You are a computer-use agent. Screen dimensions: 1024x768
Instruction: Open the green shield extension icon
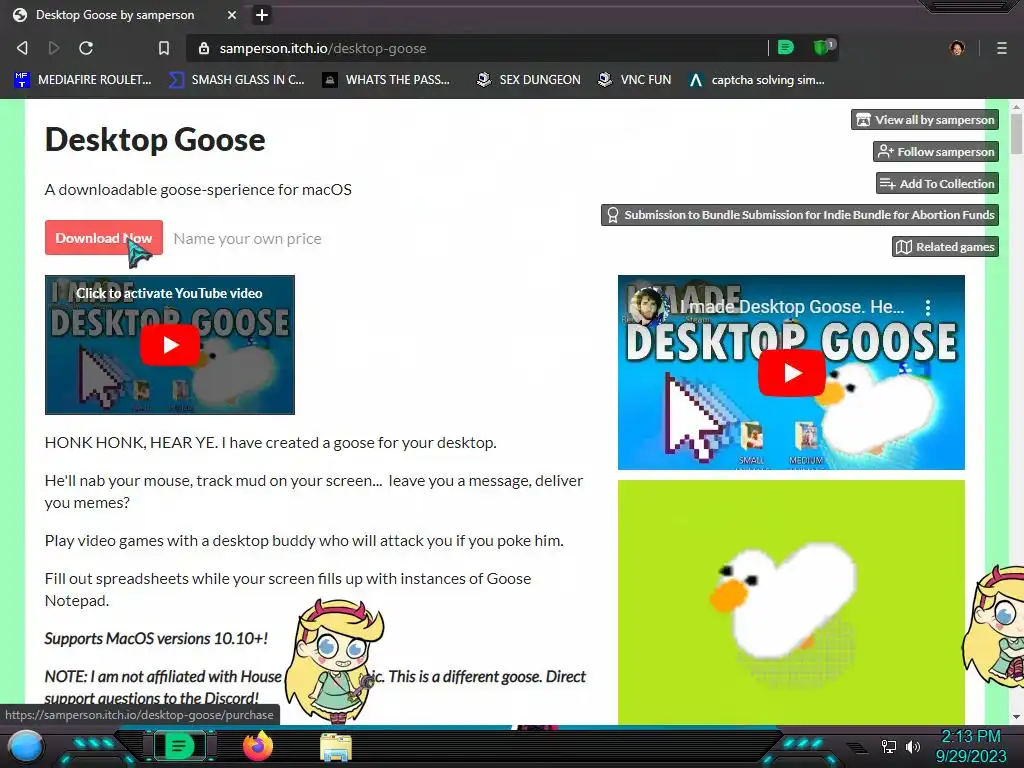[x=823, y=47]
